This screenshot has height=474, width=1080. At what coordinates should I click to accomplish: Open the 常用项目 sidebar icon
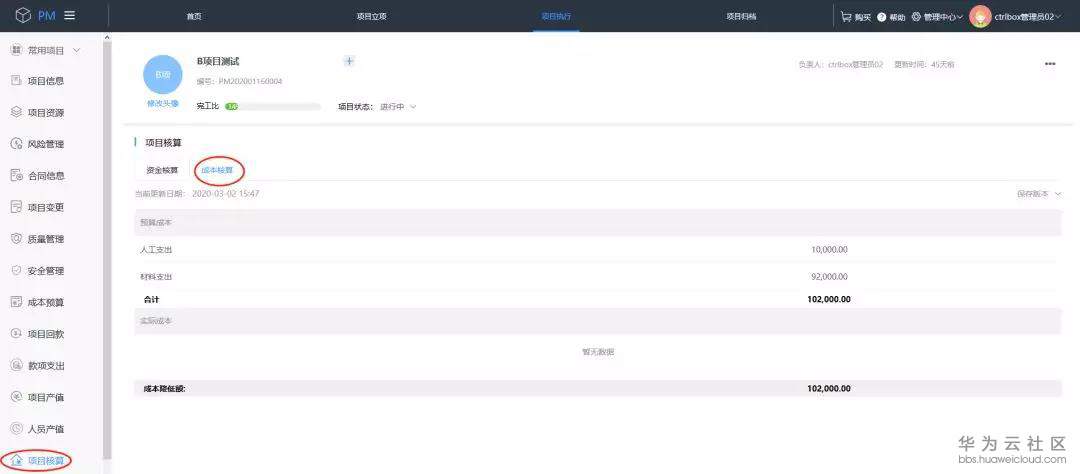click(17, 50)
